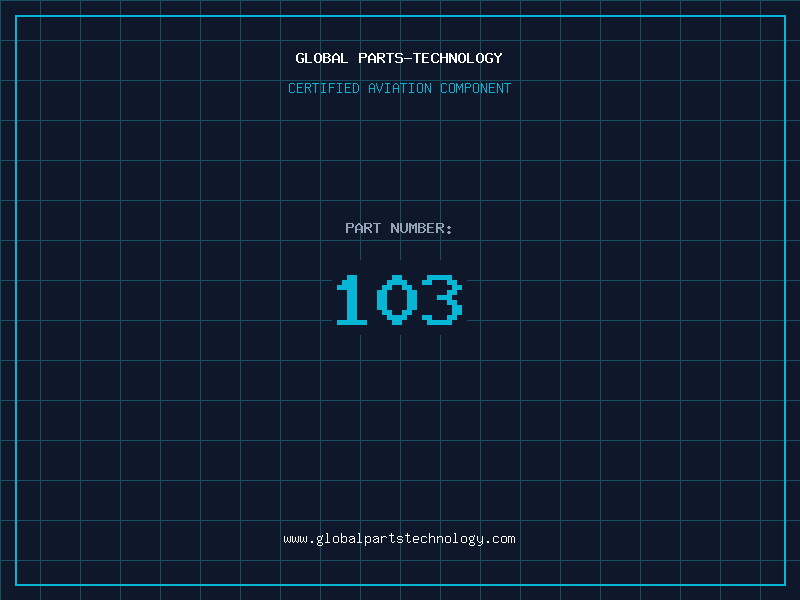This screenshot has width=800, height=600.
Task: Open the www.globalpartstechnology.com website link
Action: pyautogui.click(x=399, y=539)
